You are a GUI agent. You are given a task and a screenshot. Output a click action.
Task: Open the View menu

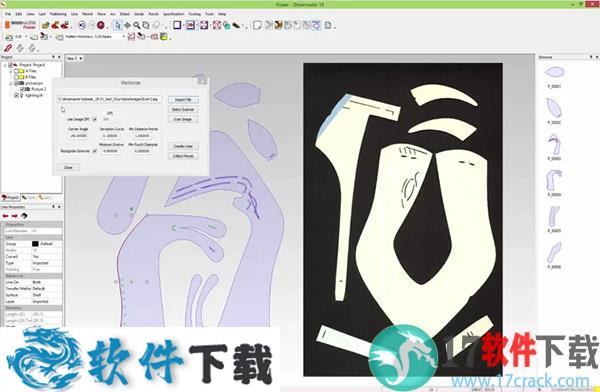pyautogui.click(x=30, y=14)
